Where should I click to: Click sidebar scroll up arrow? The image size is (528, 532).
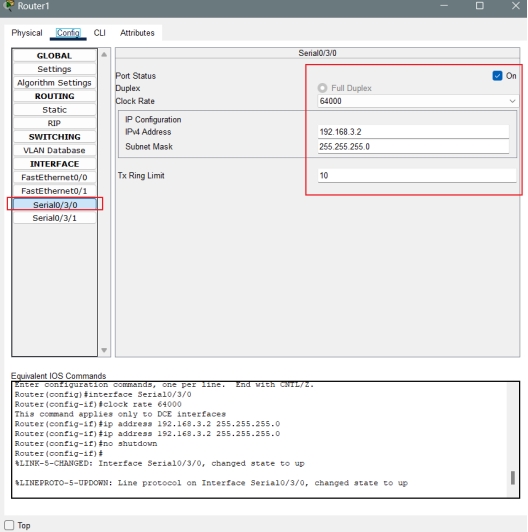[104, 55]
